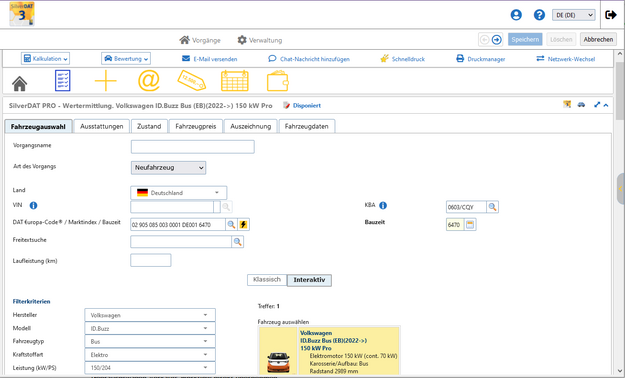Open the home house icon
The image size is (625, 378).
[20, 83]
